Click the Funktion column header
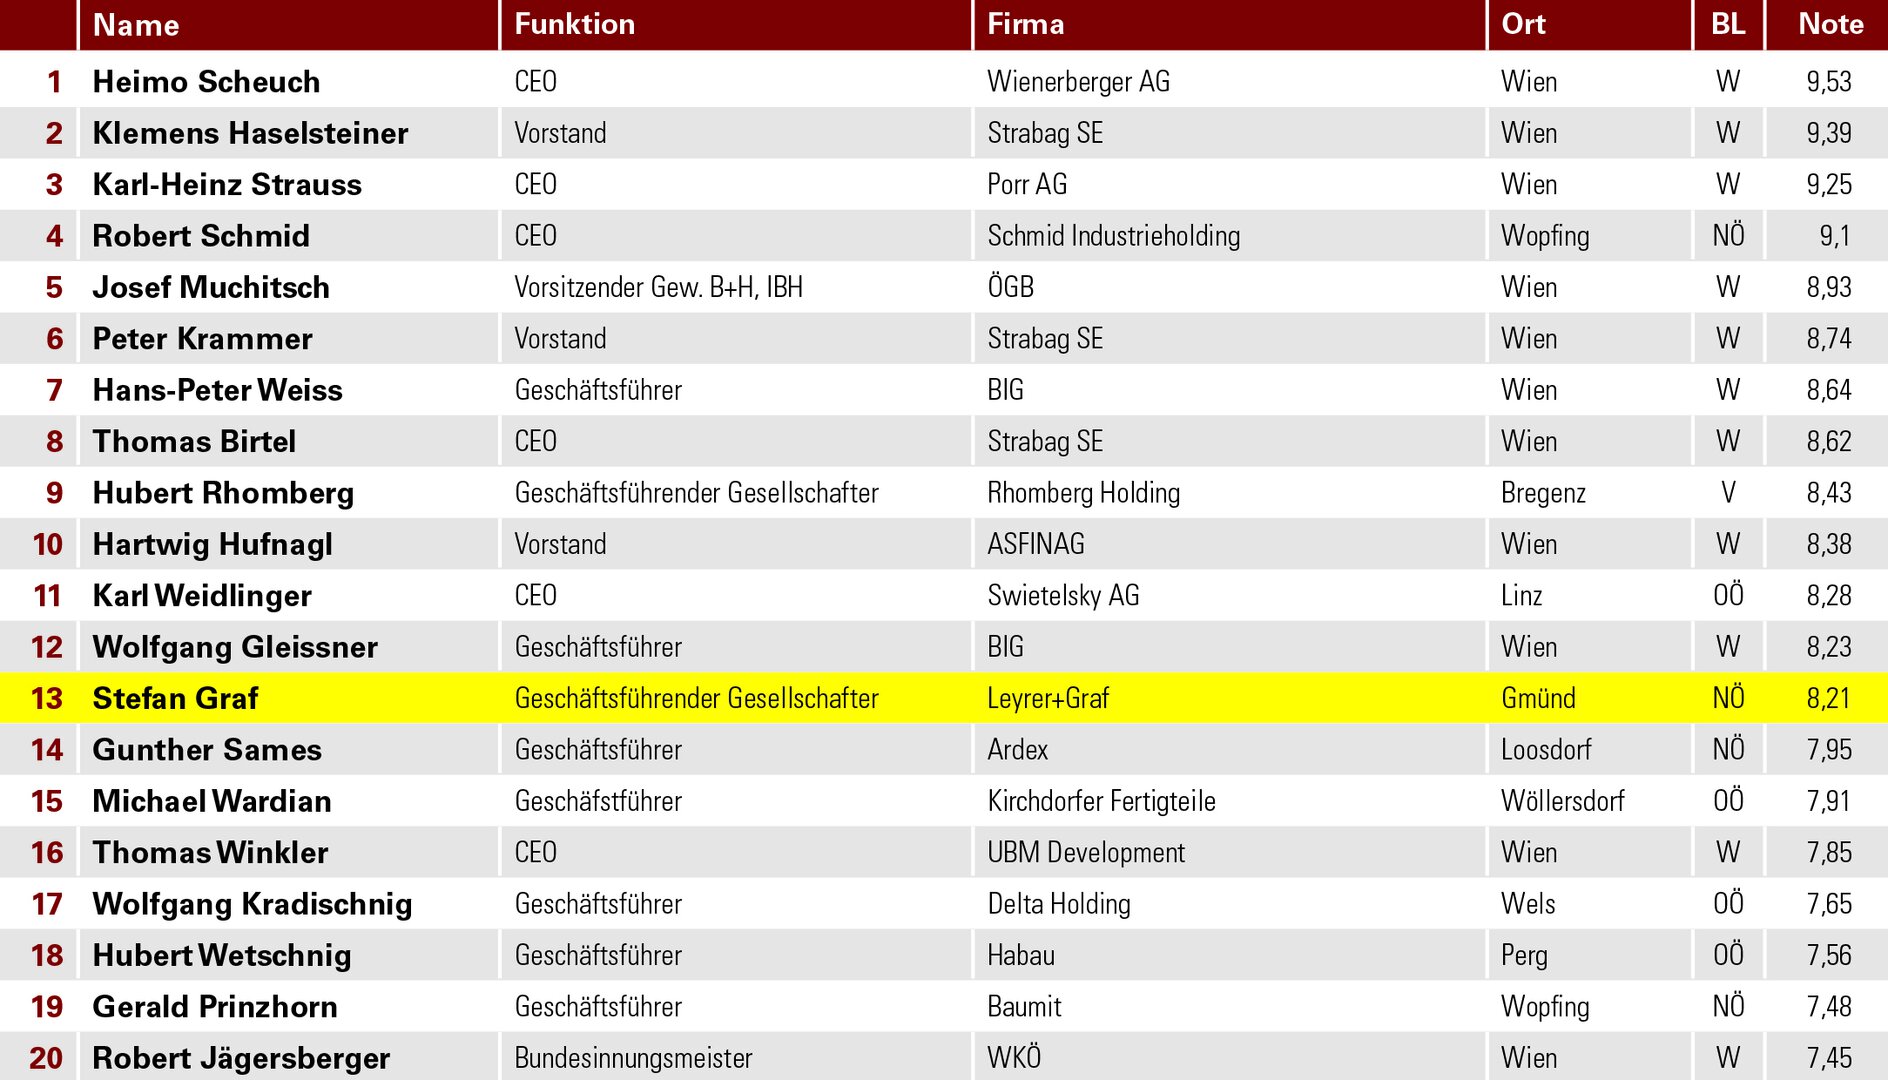The image size is (1888, 1080). 575,25
